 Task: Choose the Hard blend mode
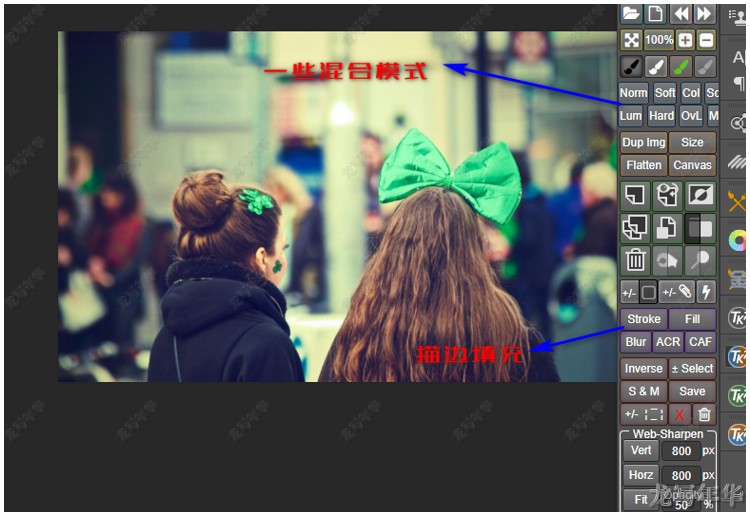click(661, 116)
